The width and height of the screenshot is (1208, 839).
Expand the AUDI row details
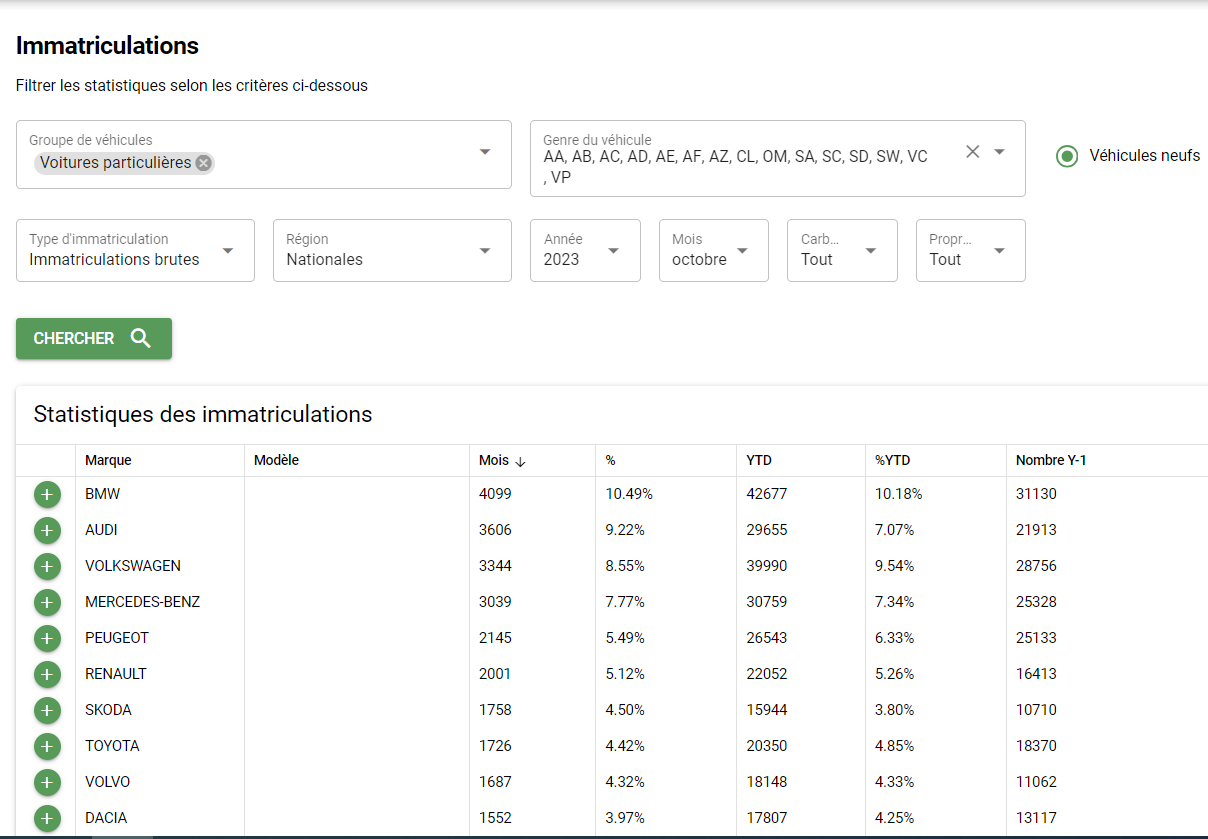pos(47,531)
